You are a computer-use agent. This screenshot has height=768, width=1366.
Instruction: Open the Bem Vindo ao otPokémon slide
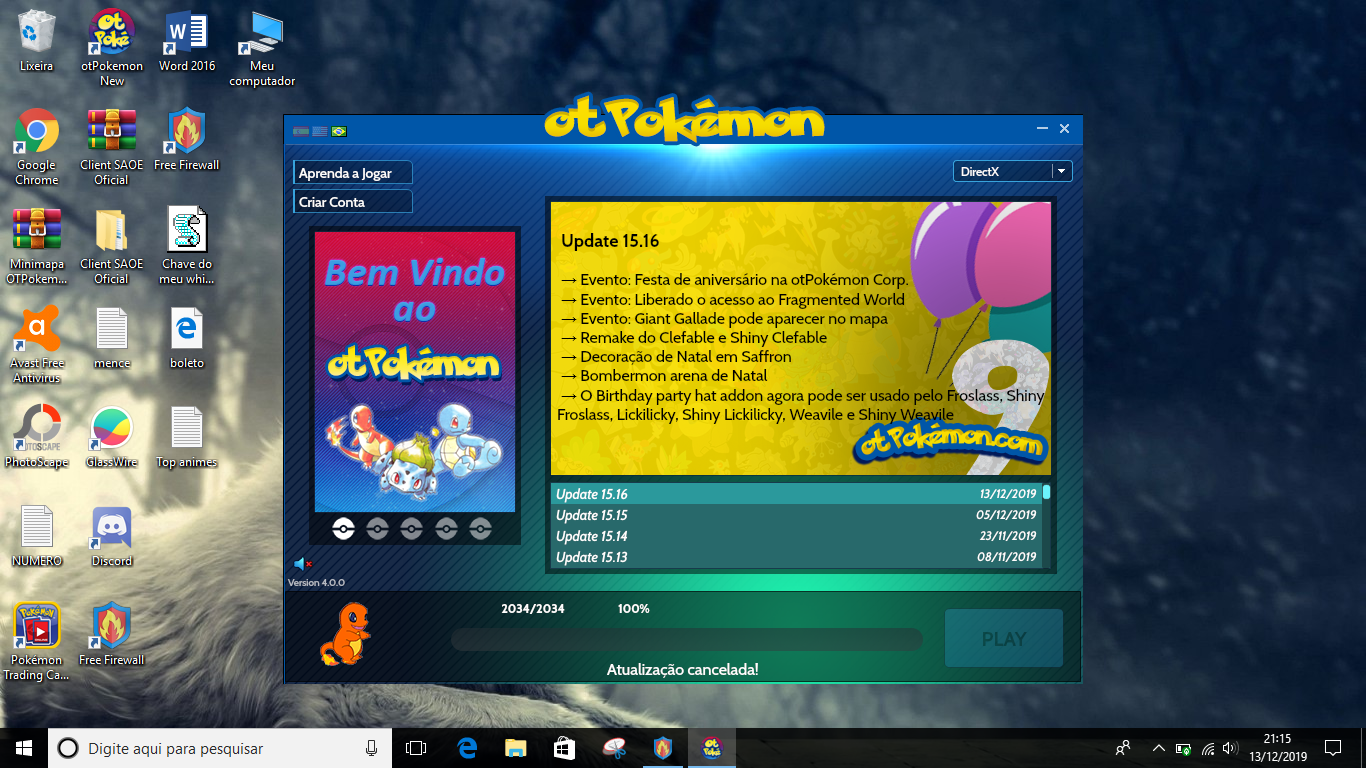point(415,372)
